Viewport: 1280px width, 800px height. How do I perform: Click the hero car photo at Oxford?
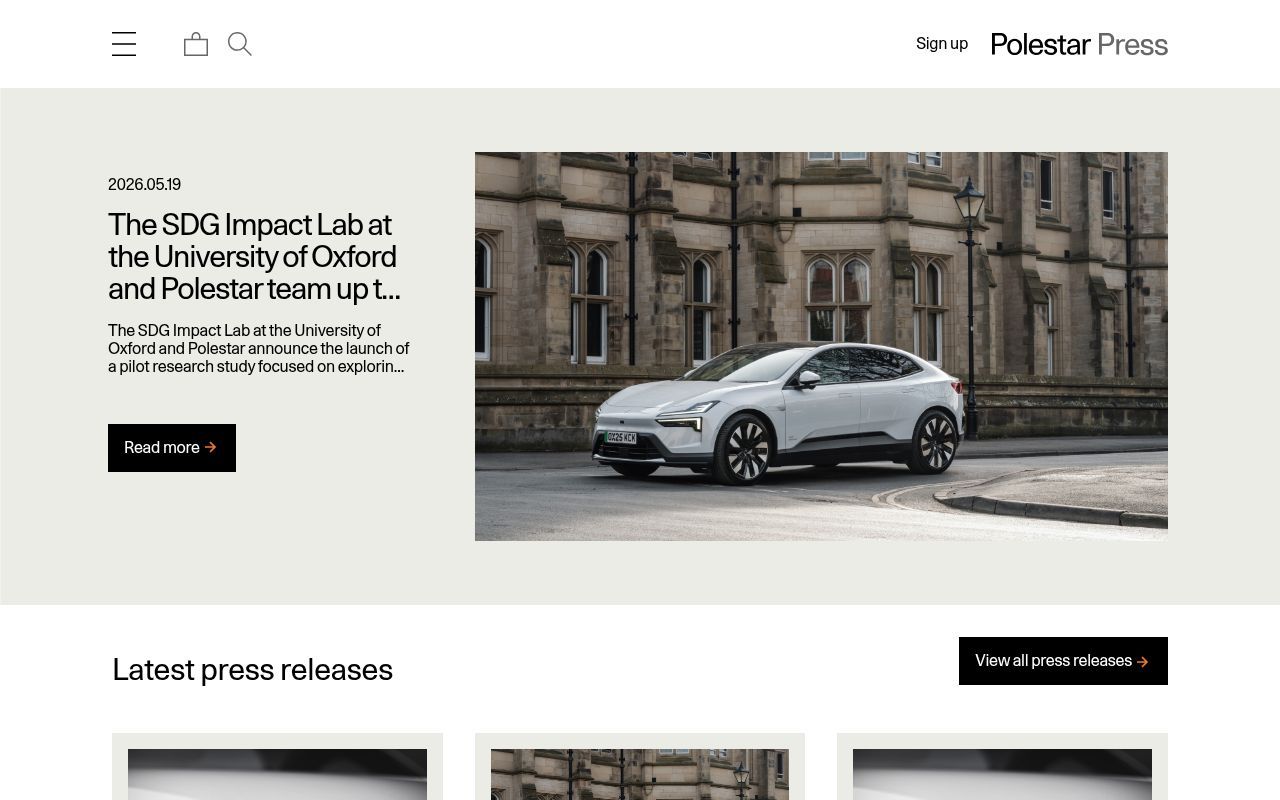pos(821,346)
